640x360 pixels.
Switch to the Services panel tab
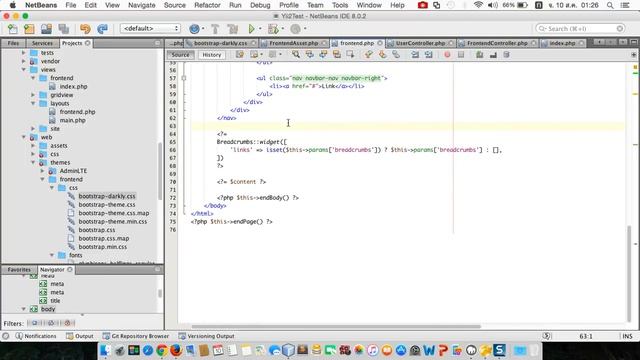tap(42, 43)
